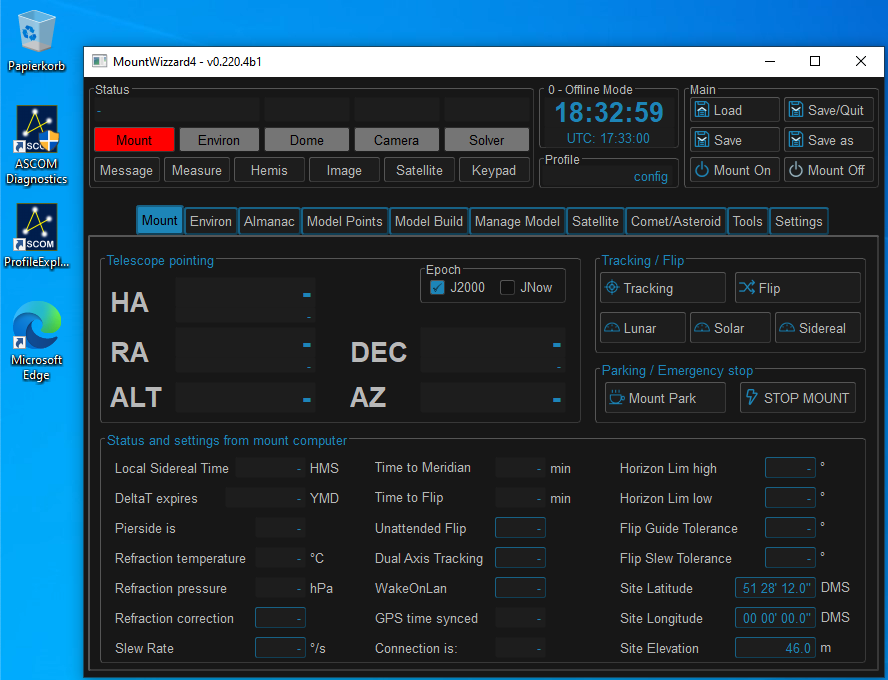Click the WakeOnLan field
888x680 pixels.
point(520,588)
